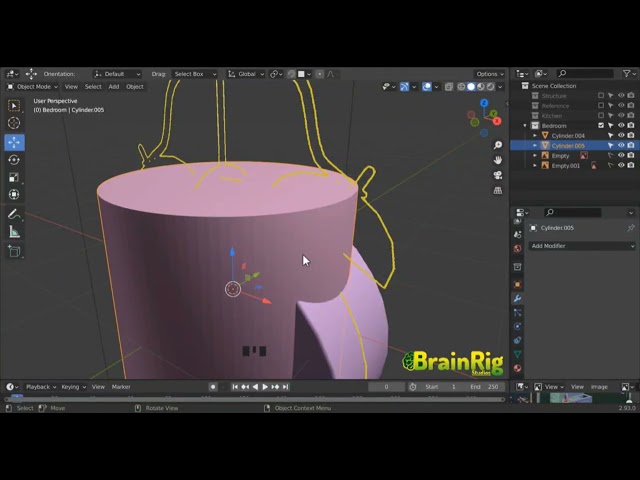The image size is (640, 480).
Task: Open the Object properties orange square tab
Action: click(x=517, y=284)
